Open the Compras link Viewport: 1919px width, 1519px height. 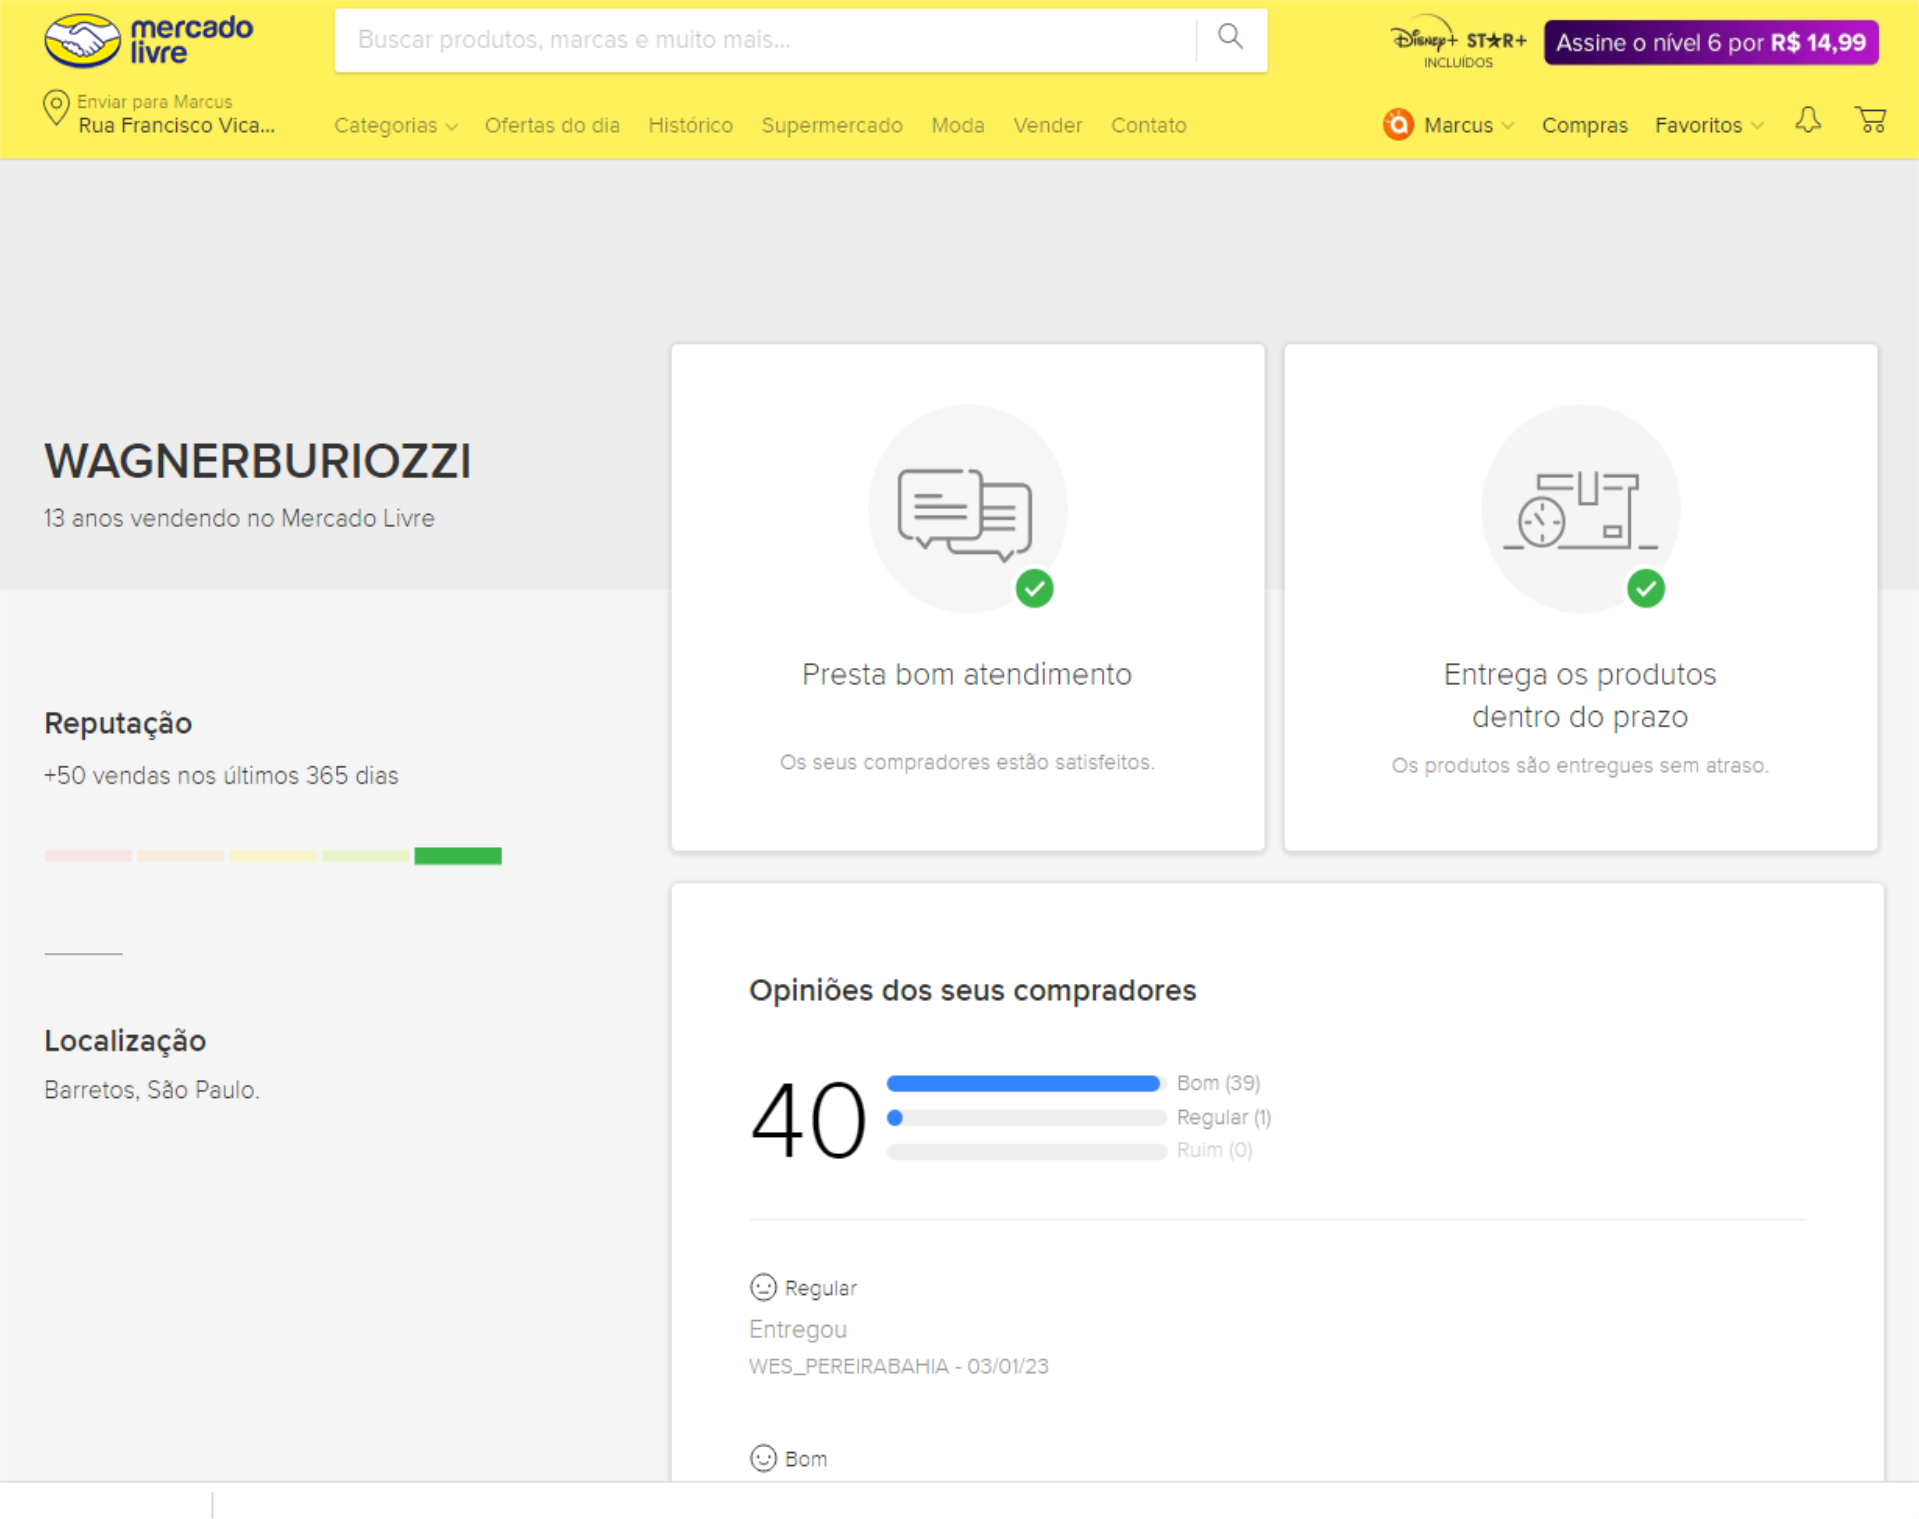click(x=1584, y=126)
